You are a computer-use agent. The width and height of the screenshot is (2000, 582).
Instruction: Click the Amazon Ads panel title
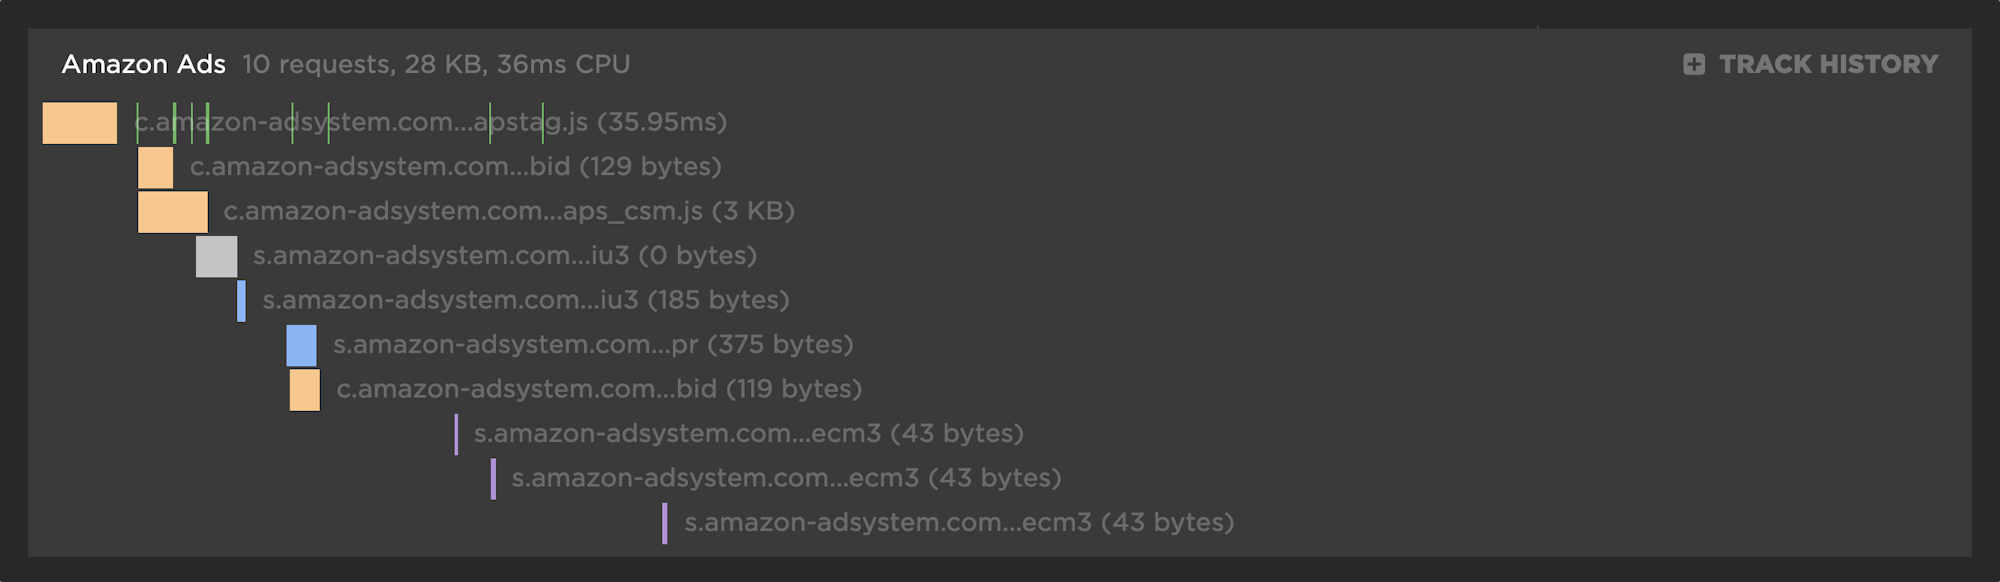tap(144, 65)
